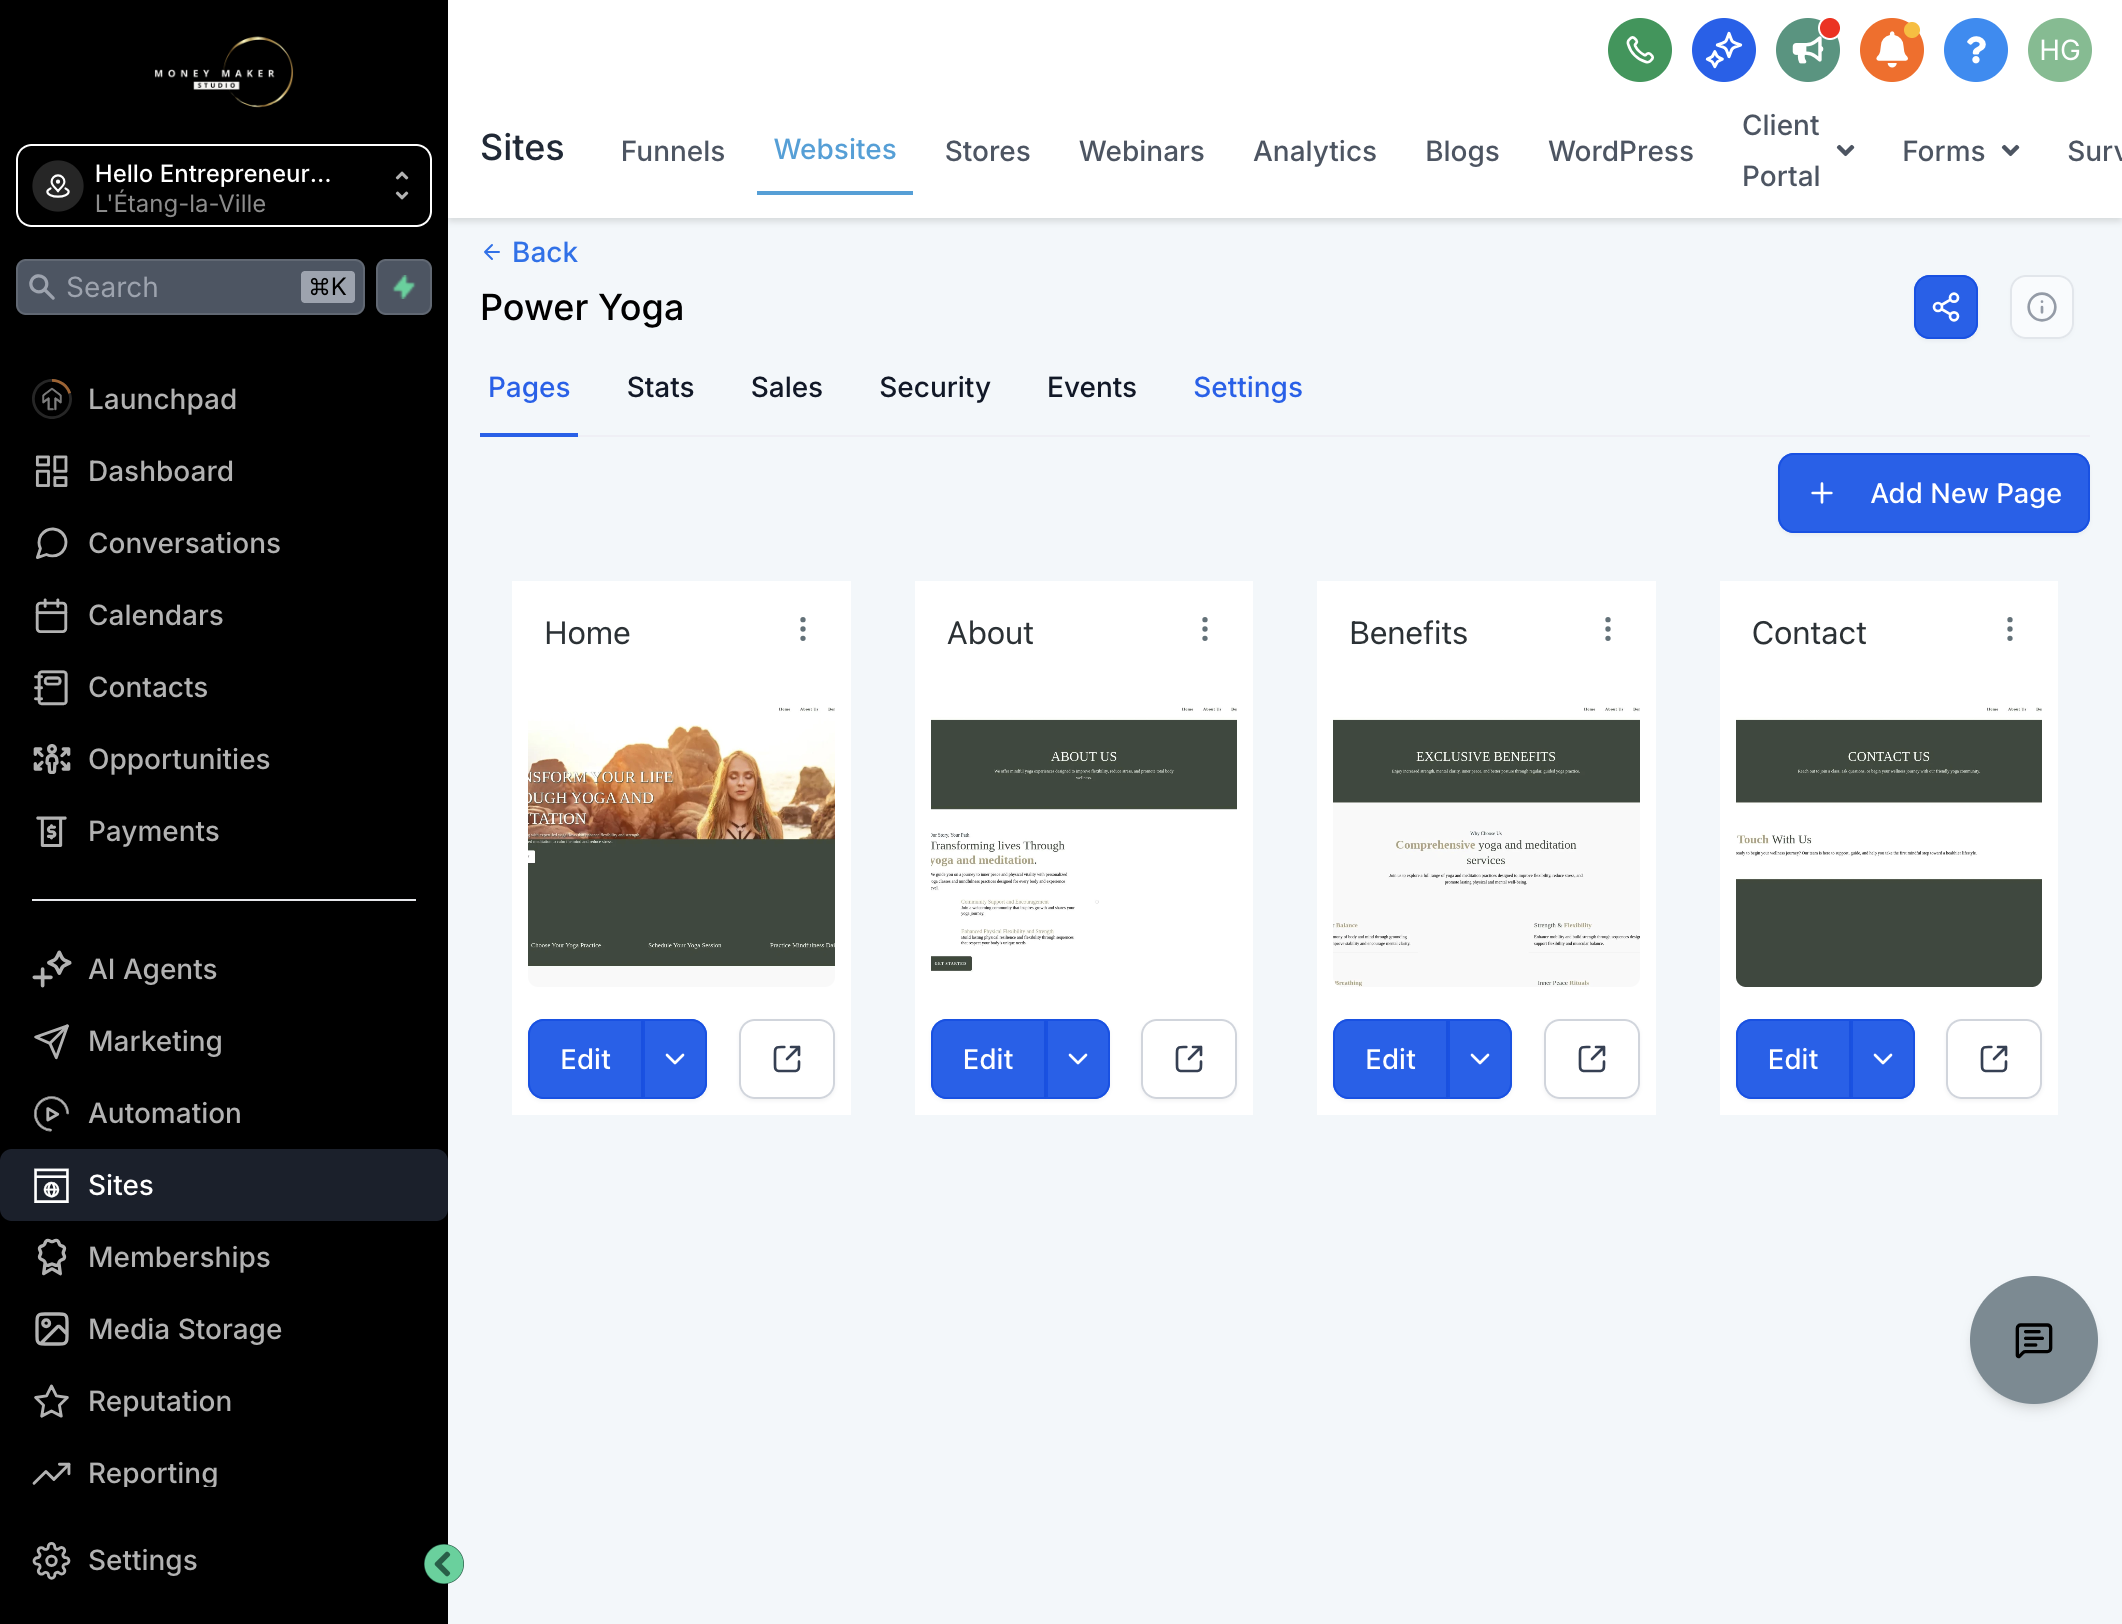
Task: Click the Back link
Action: (x=530, y=252)
